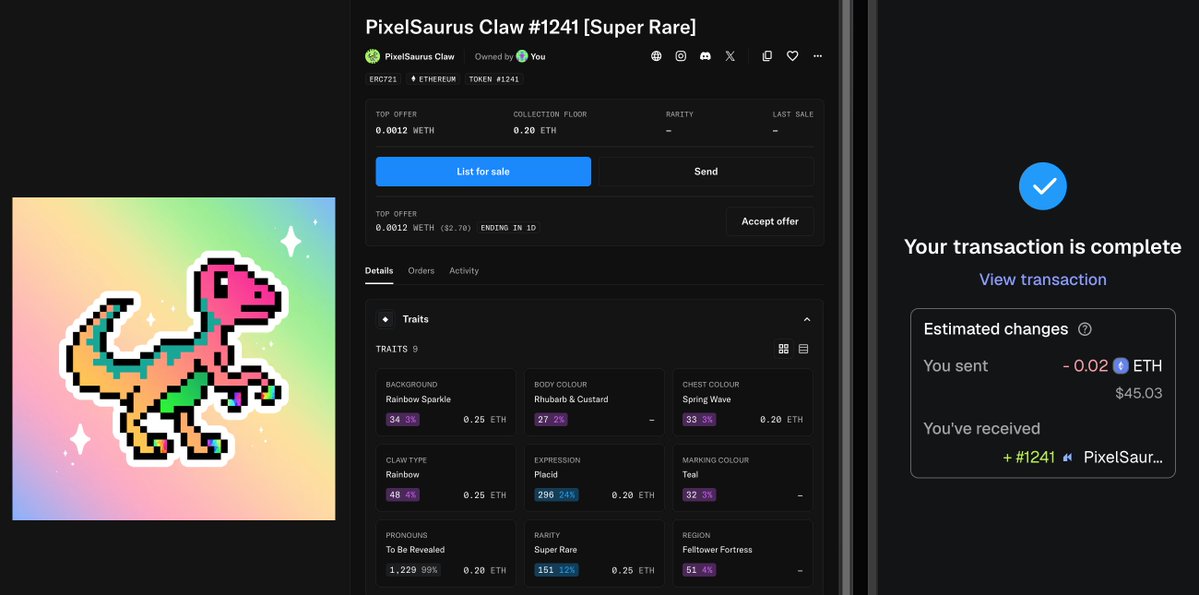Open the Rainbow Sparkle background trait card
The width and height of the screenshot is (1199, 595).
click(x=446, y=402)
